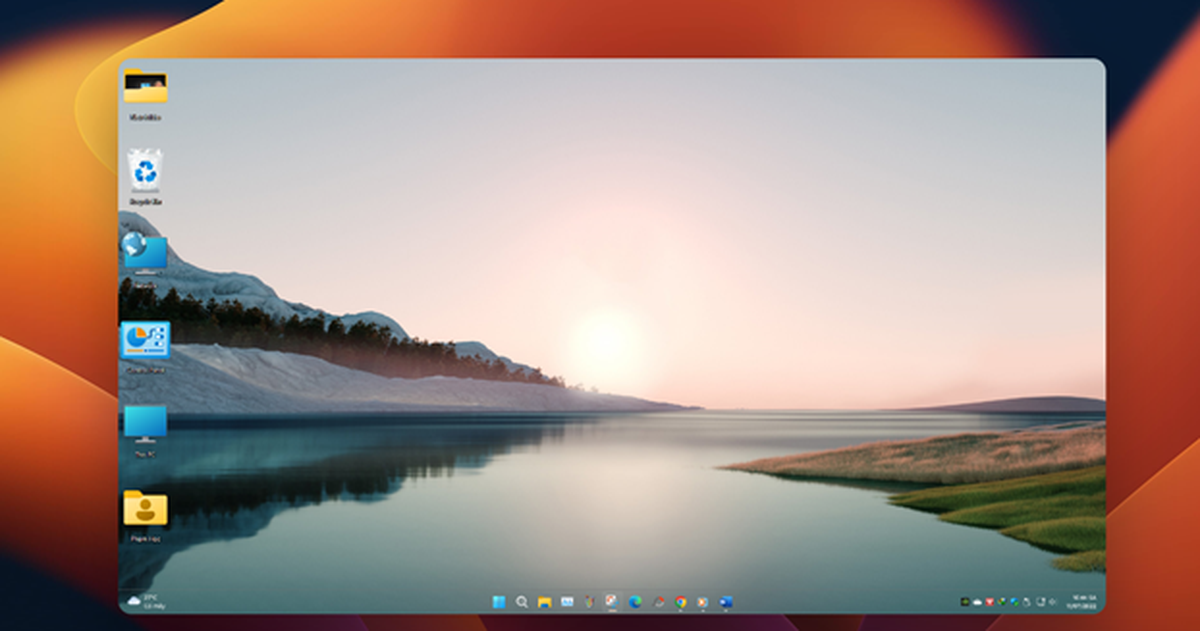
Task: Open the Windows Start button
Action: pyautogui.click(x=499, y=602)
